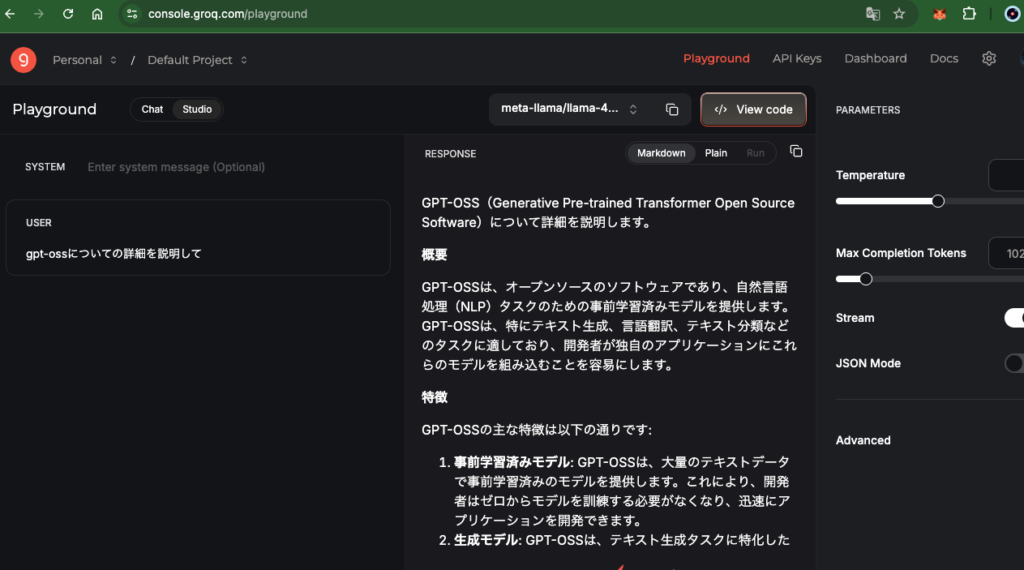Click the Max Completion Tokens value field
The height and width of the screenshot is (570, 1024).
tap(1006, 253)
